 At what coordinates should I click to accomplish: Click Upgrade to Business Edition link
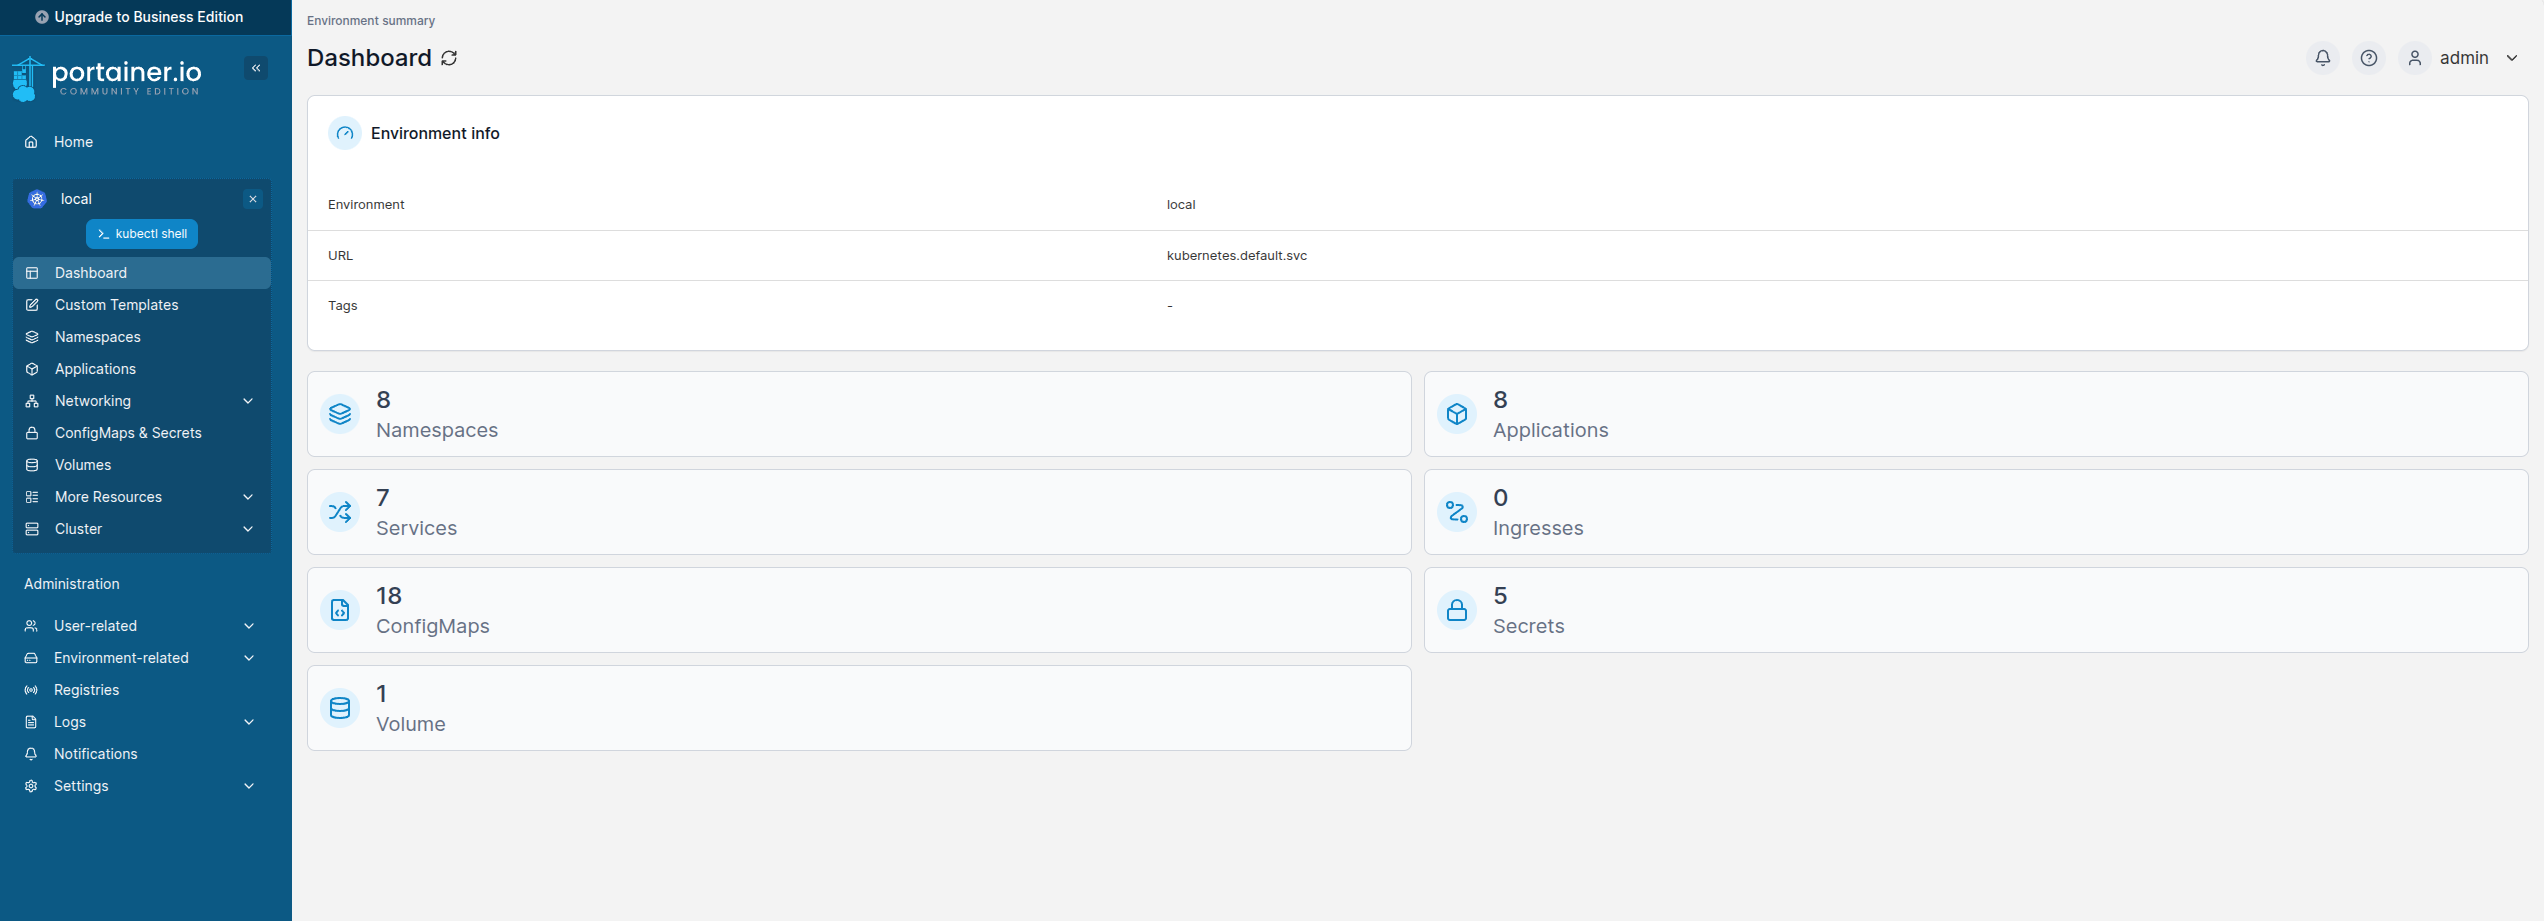[139, 17]
